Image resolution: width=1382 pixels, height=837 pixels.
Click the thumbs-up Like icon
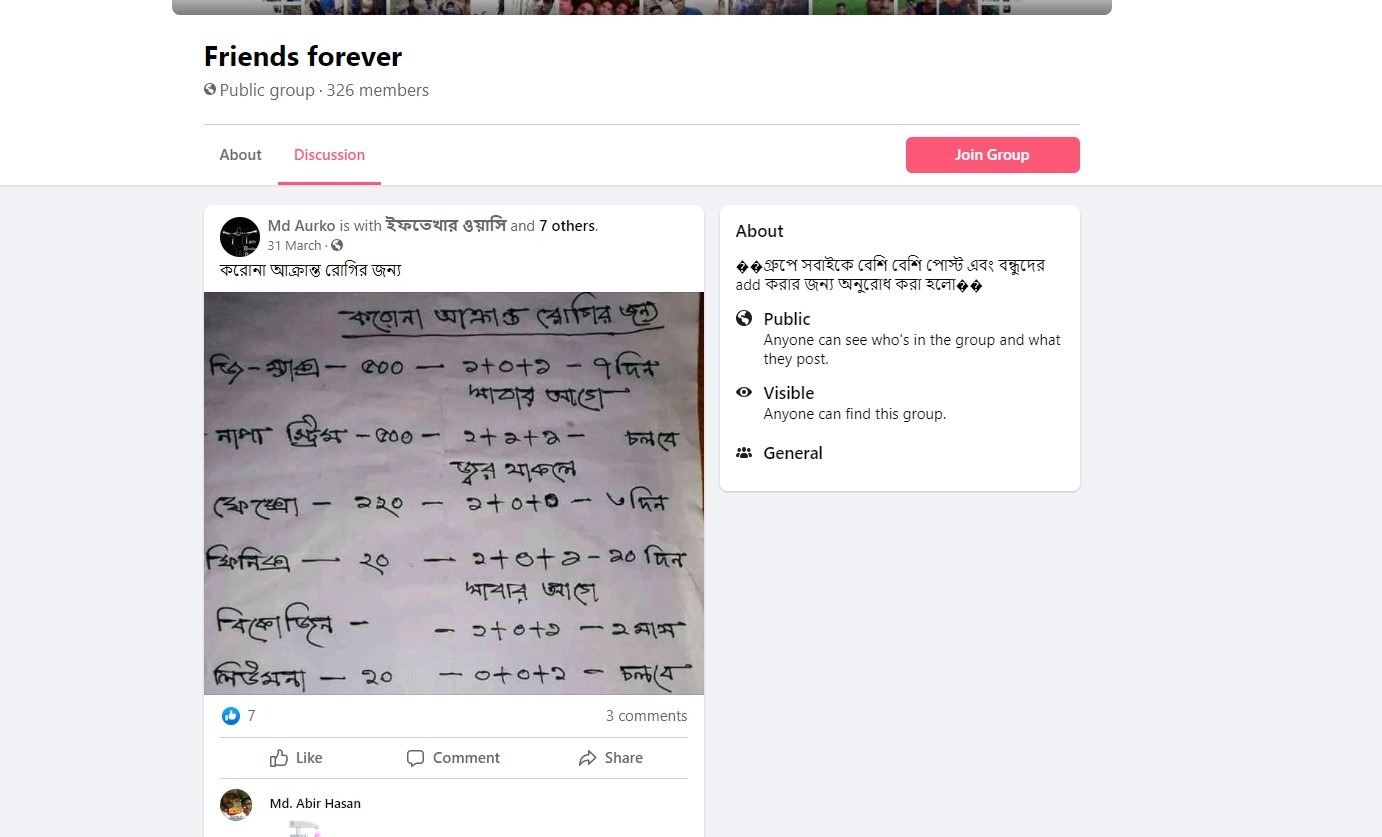coord(279,758)
